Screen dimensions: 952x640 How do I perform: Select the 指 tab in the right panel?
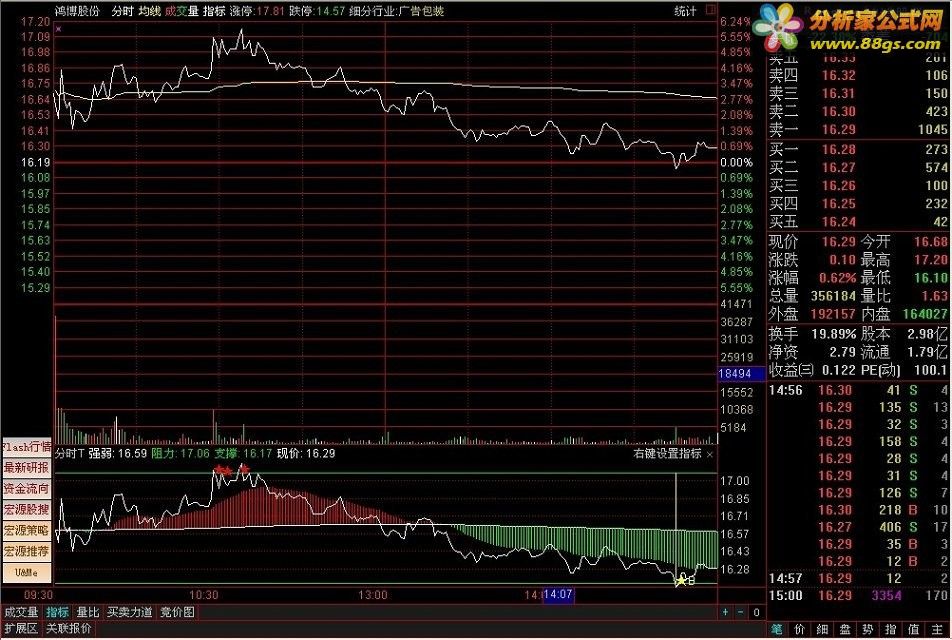pos(890,629)
